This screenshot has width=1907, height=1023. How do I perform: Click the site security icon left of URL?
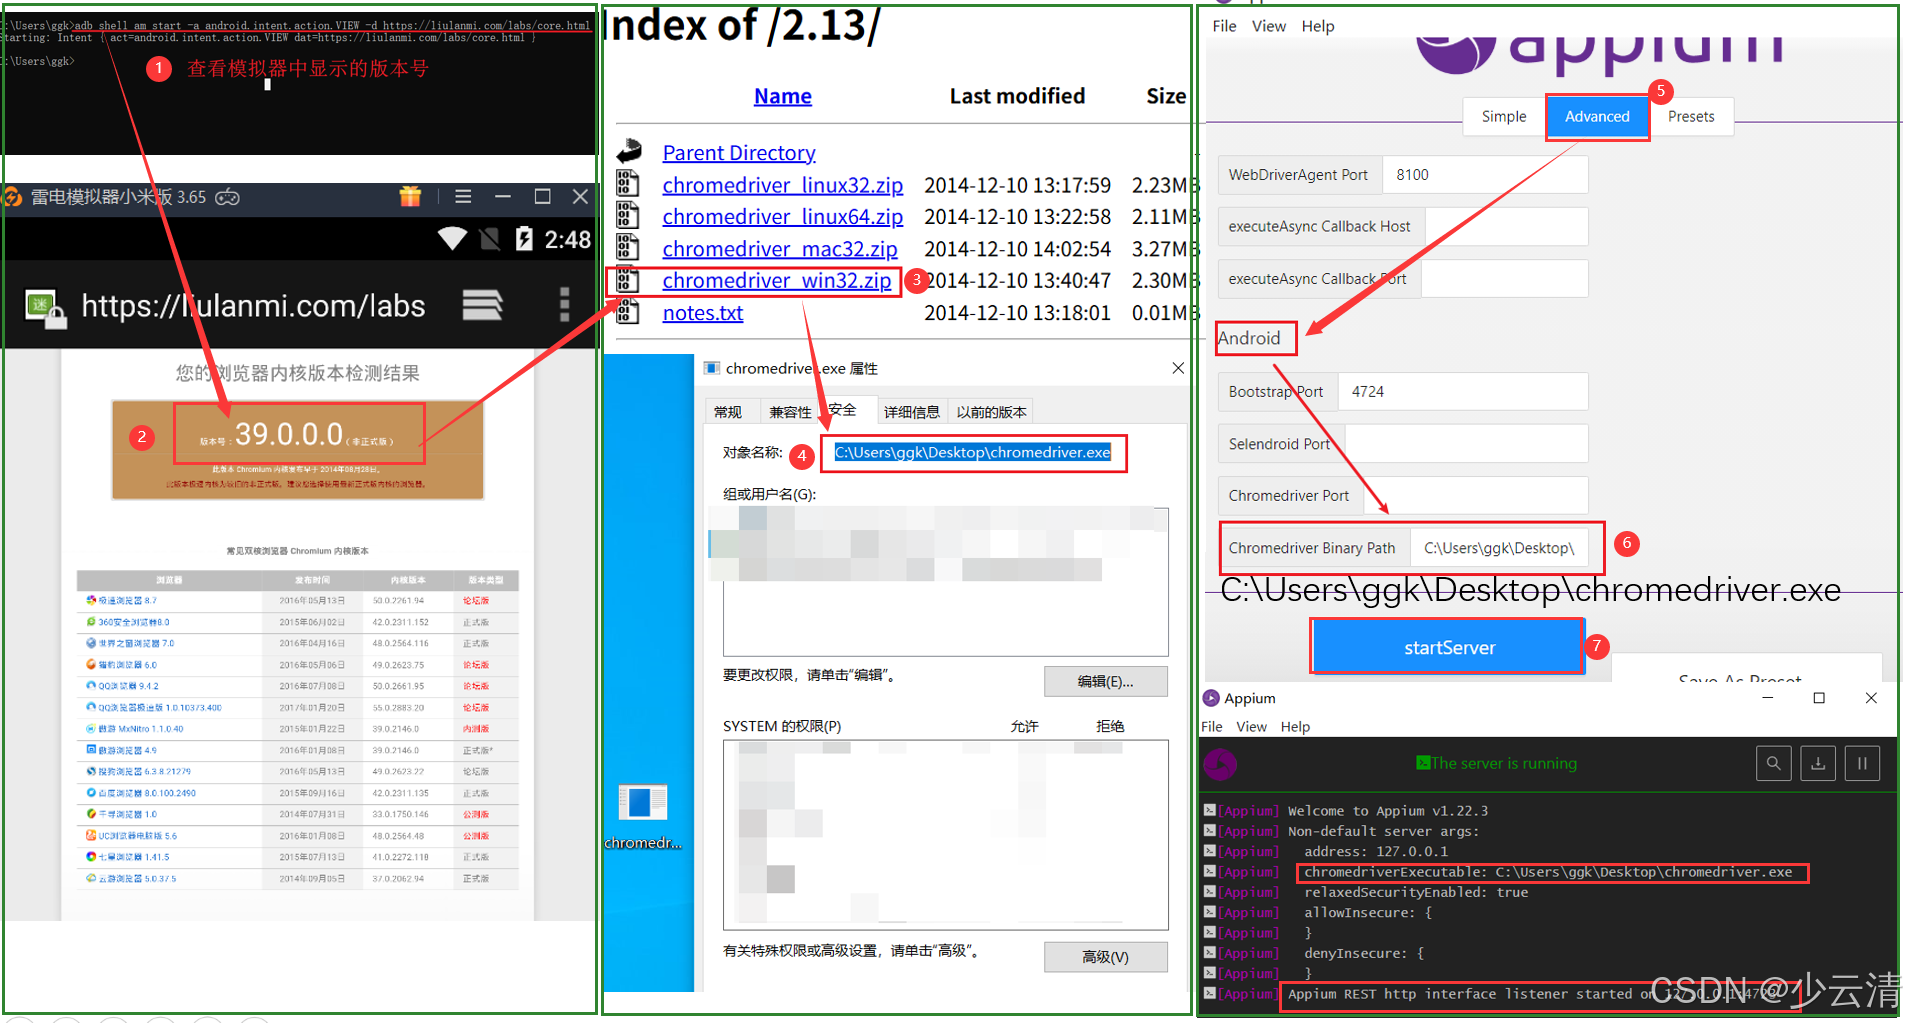(x=44, y=308)
